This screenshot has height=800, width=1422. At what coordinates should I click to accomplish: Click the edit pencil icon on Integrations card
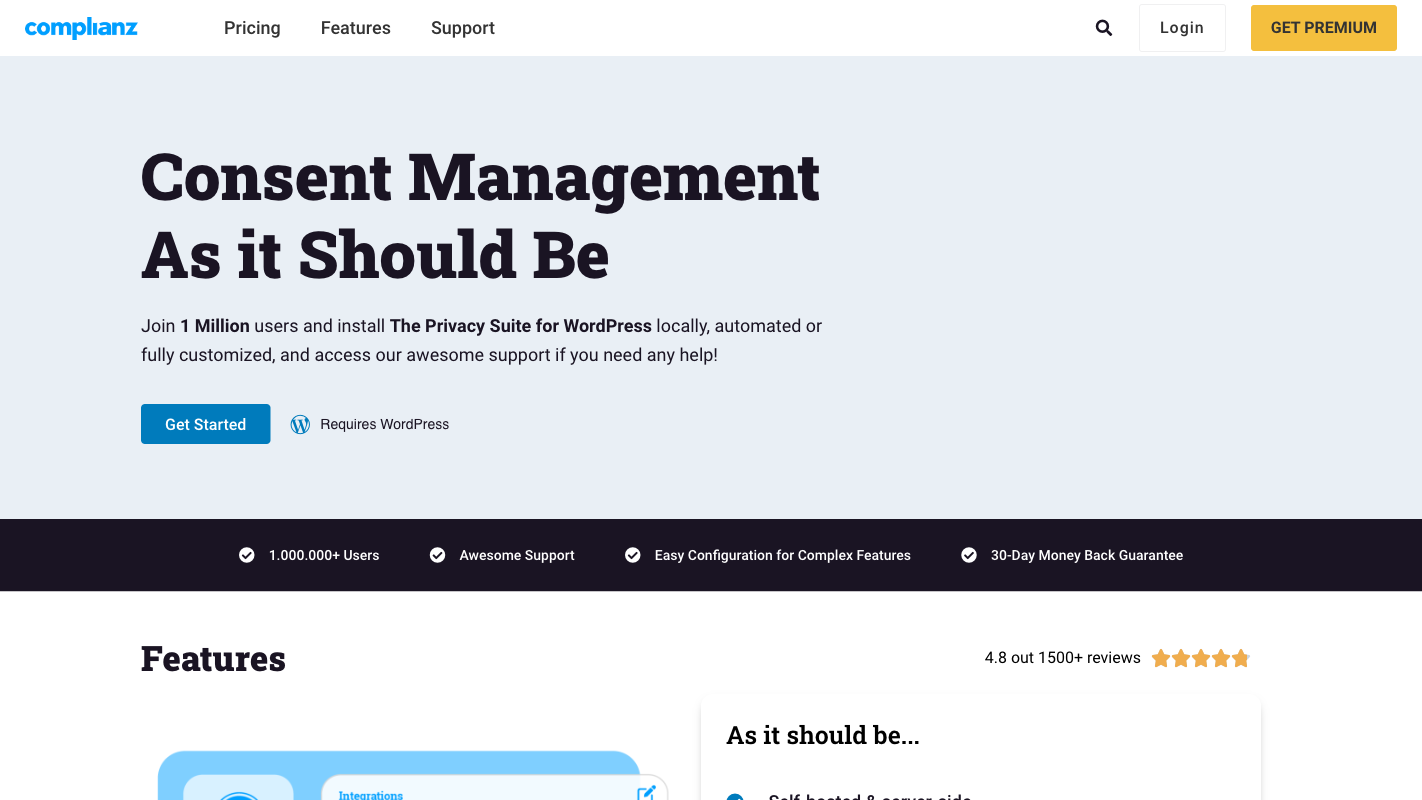point(646,792)
